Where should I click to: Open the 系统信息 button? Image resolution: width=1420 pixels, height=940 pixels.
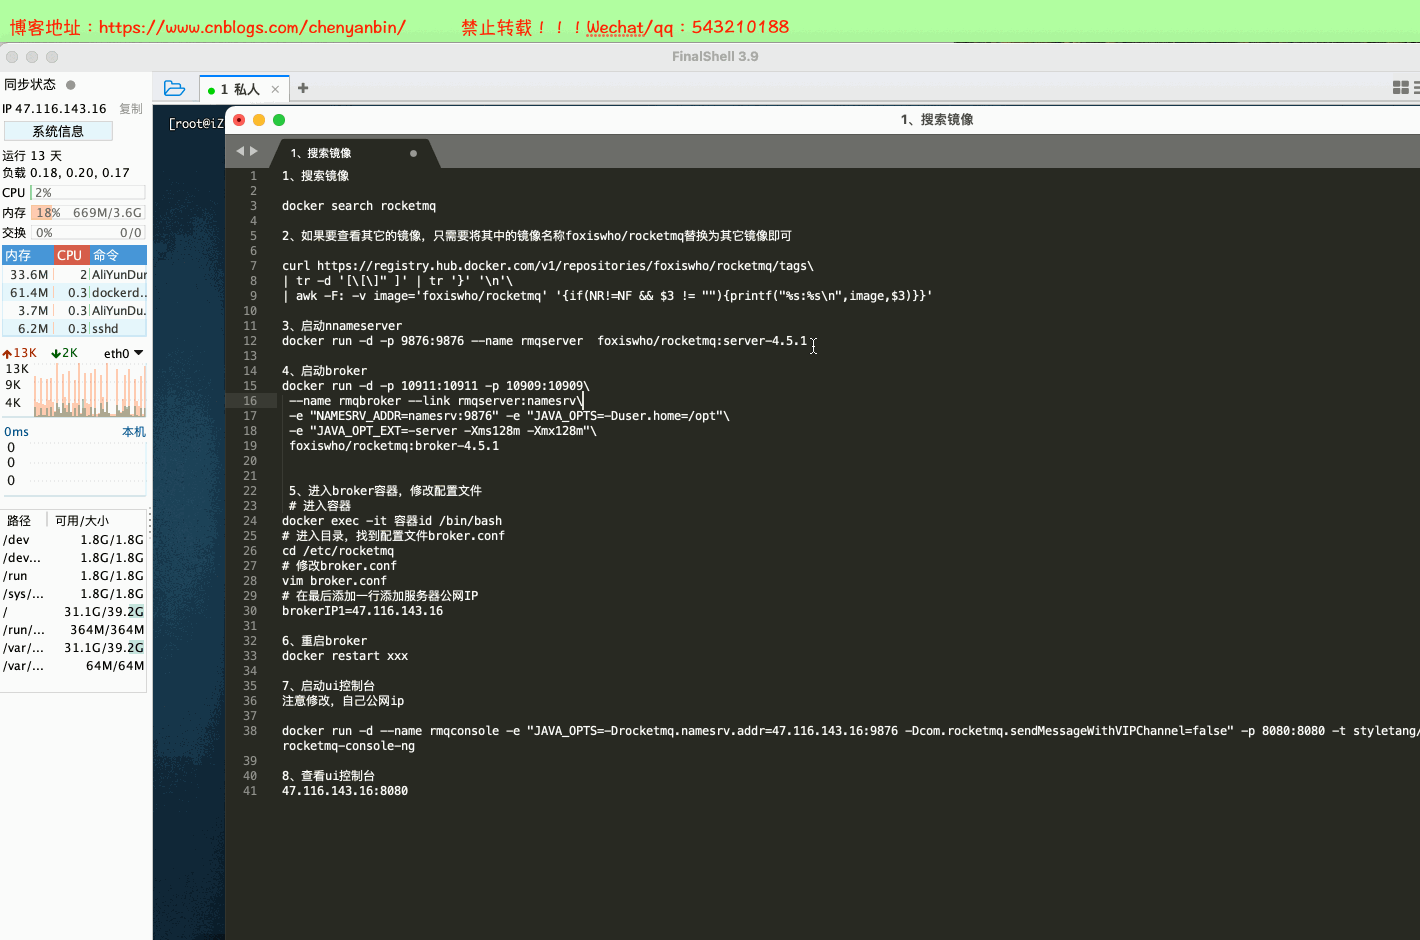(x=58, y=131)
